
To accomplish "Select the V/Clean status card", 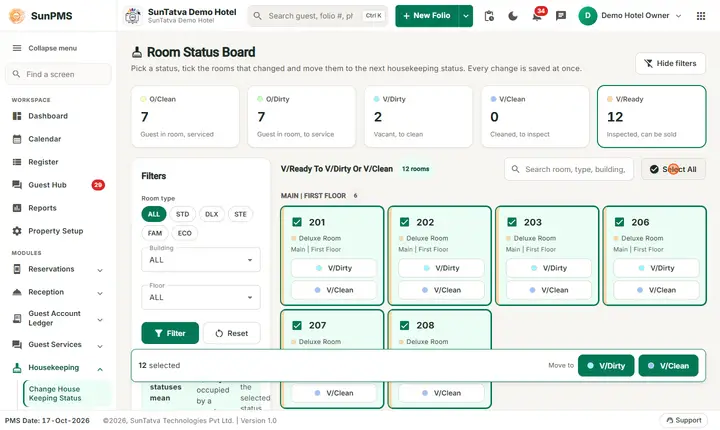I will click(x=535, y=116).
